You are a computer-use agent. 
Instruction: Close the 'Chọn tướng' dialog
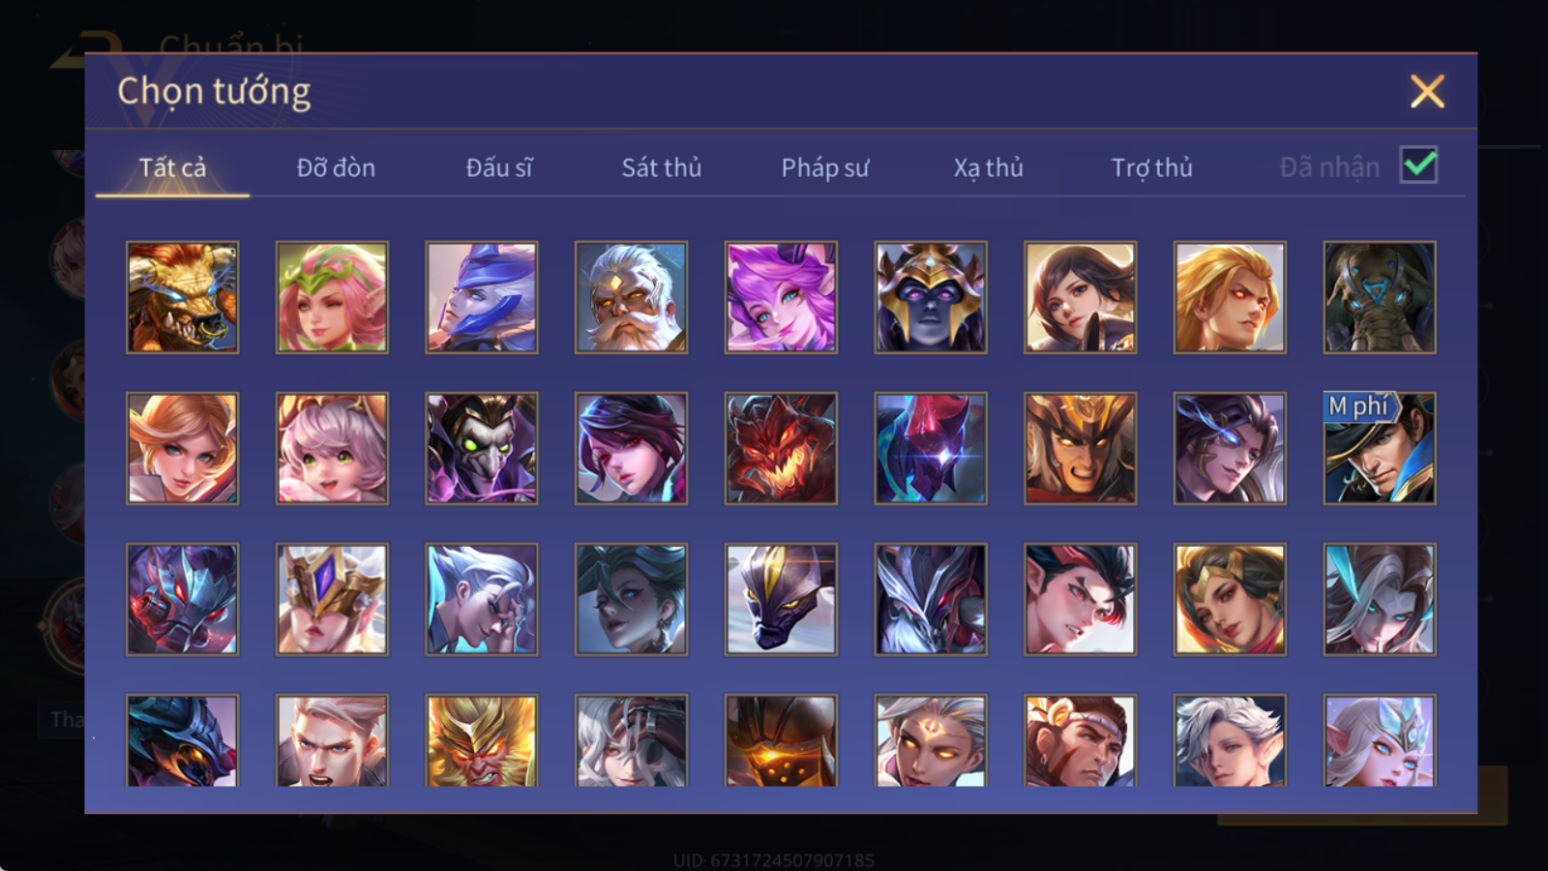[x=1427, y=91]
